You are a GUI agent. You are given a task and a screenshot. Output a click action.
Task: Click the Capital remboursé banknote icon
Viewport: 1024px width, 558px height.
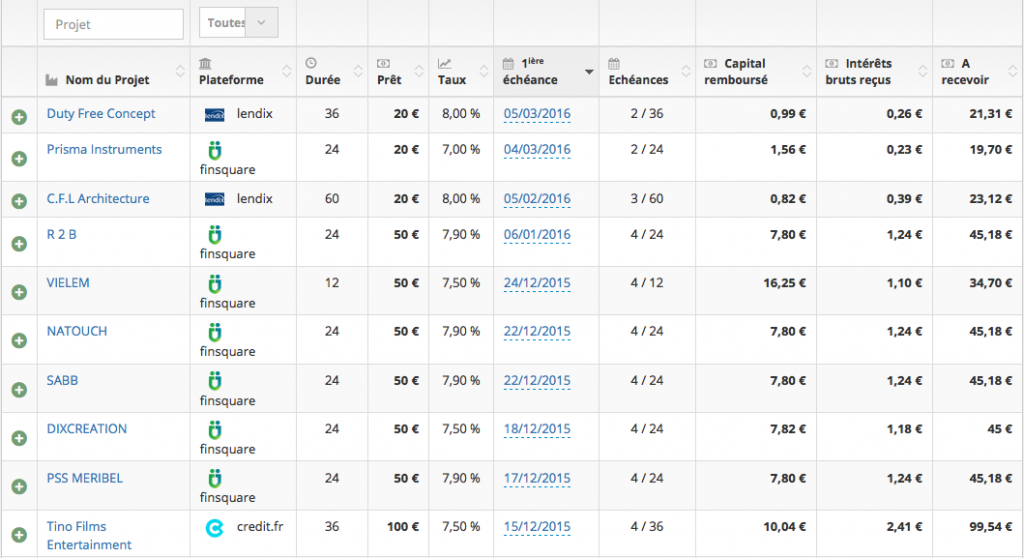(x=711, y=63)
